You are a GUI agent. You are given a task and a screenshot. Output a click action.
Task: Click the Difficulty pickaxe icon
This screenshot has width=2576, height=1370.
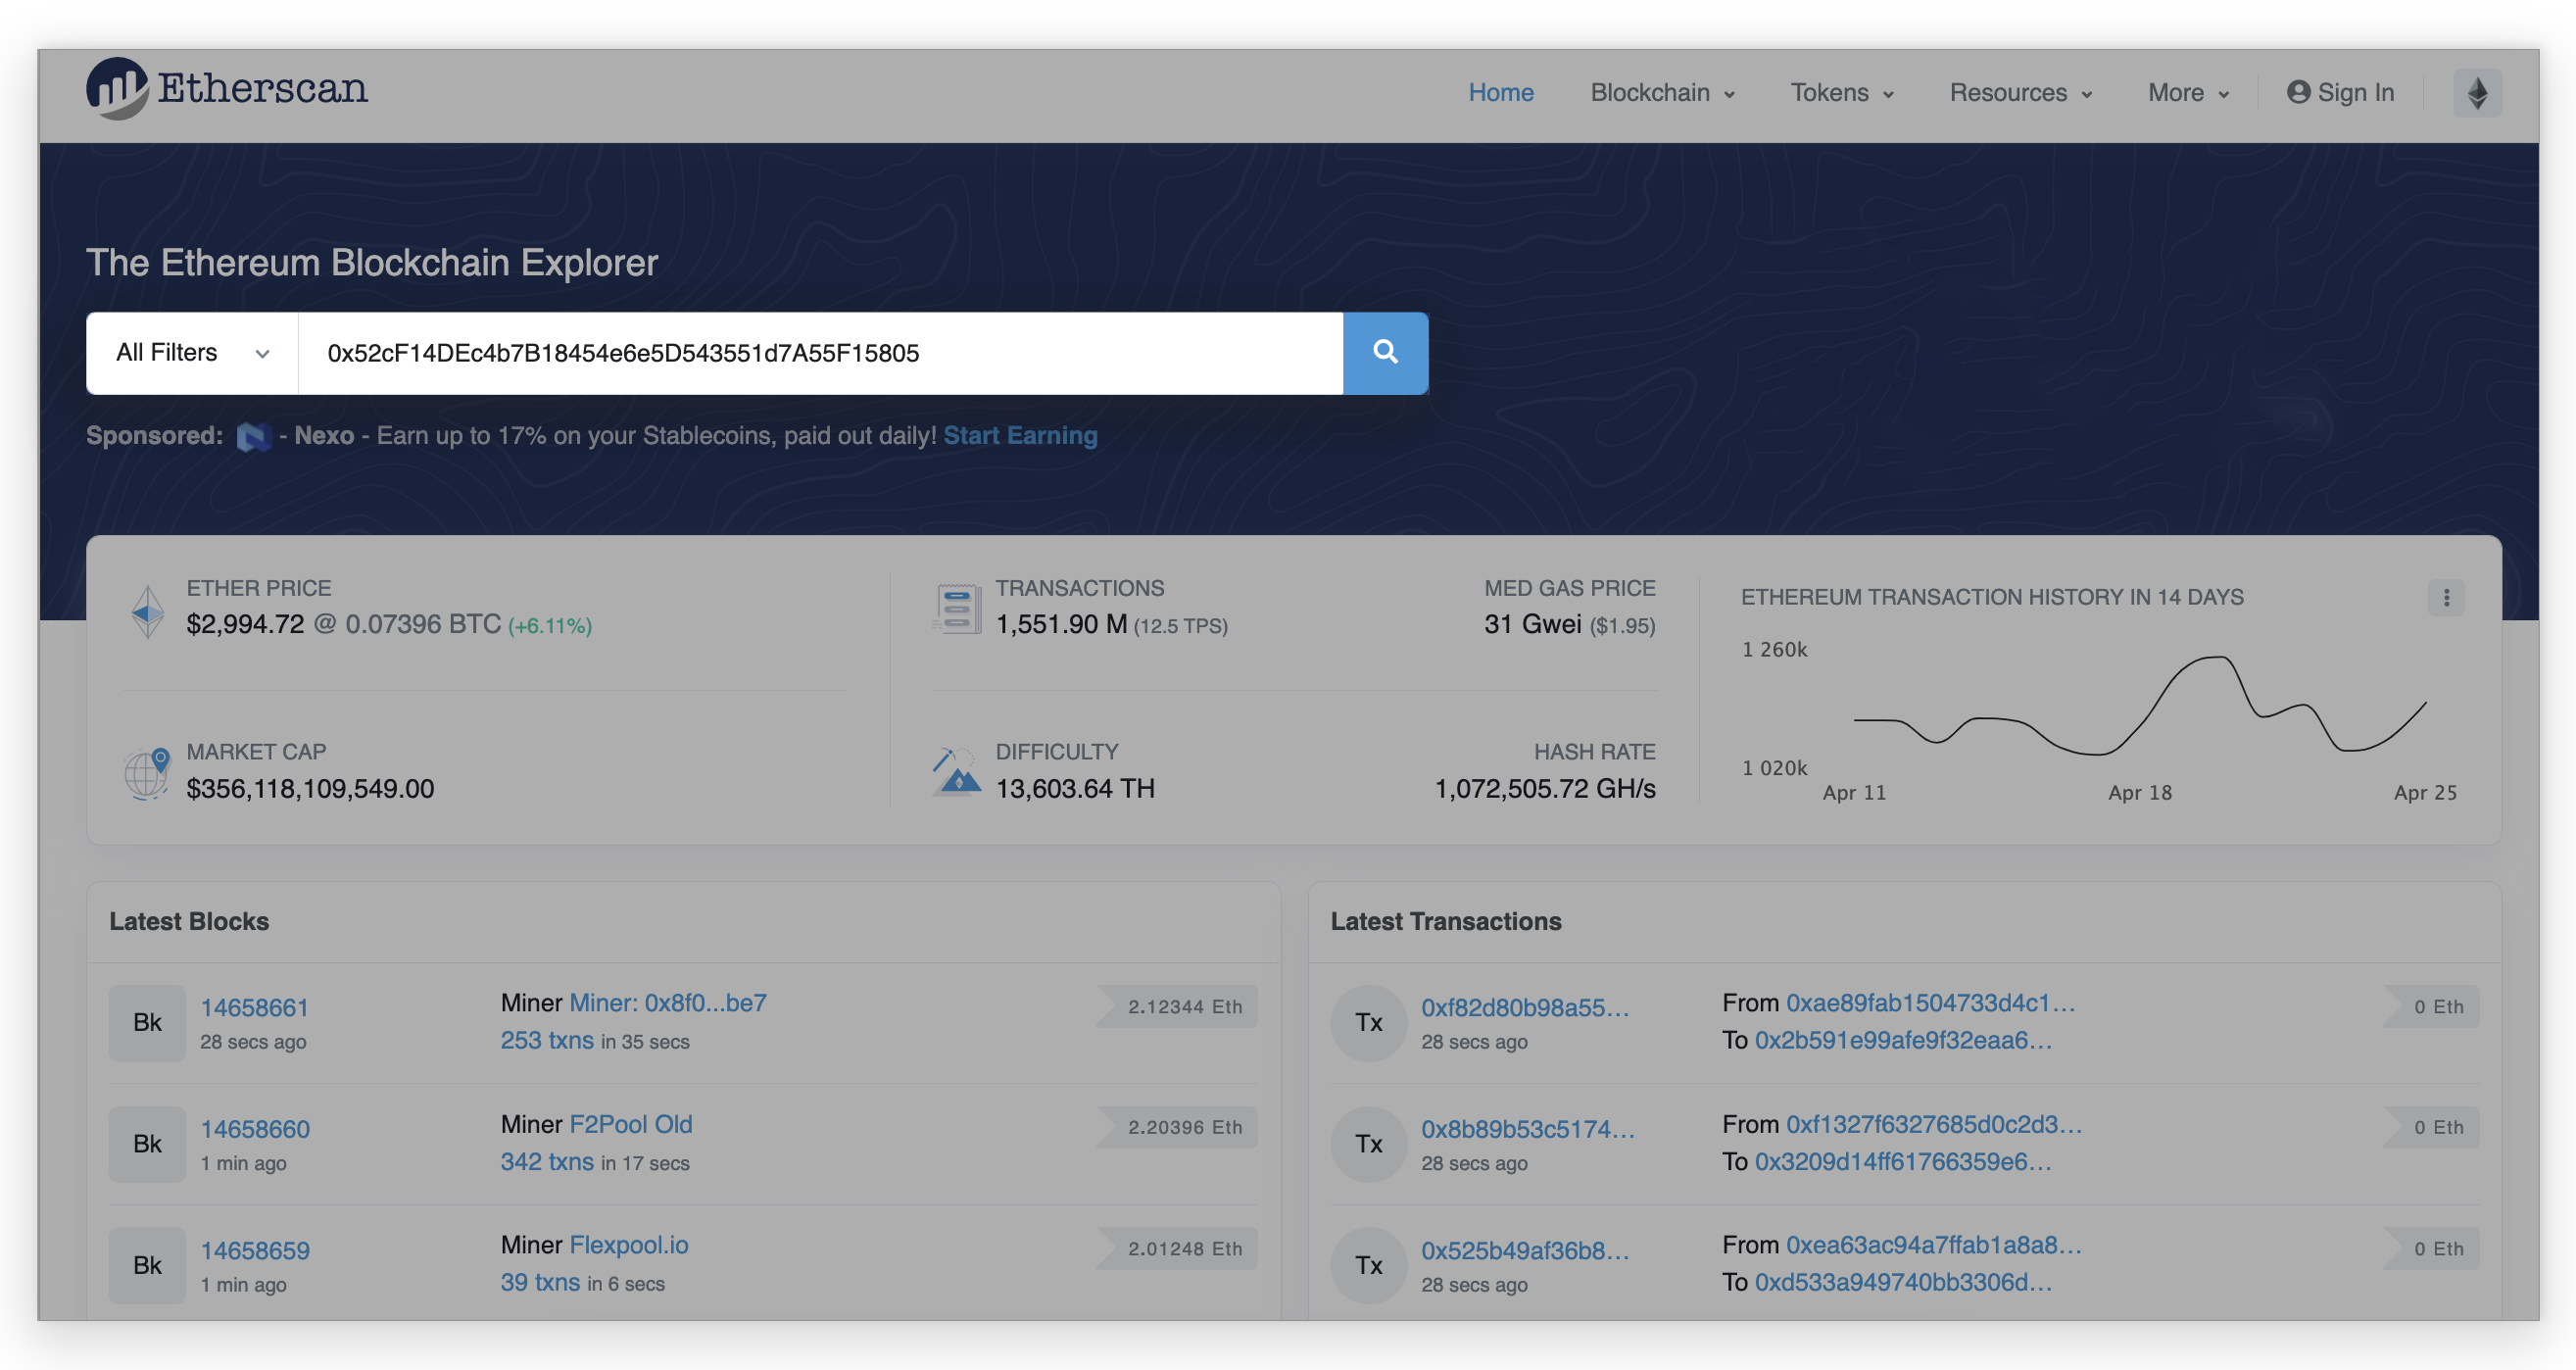(x=956, y=771)
